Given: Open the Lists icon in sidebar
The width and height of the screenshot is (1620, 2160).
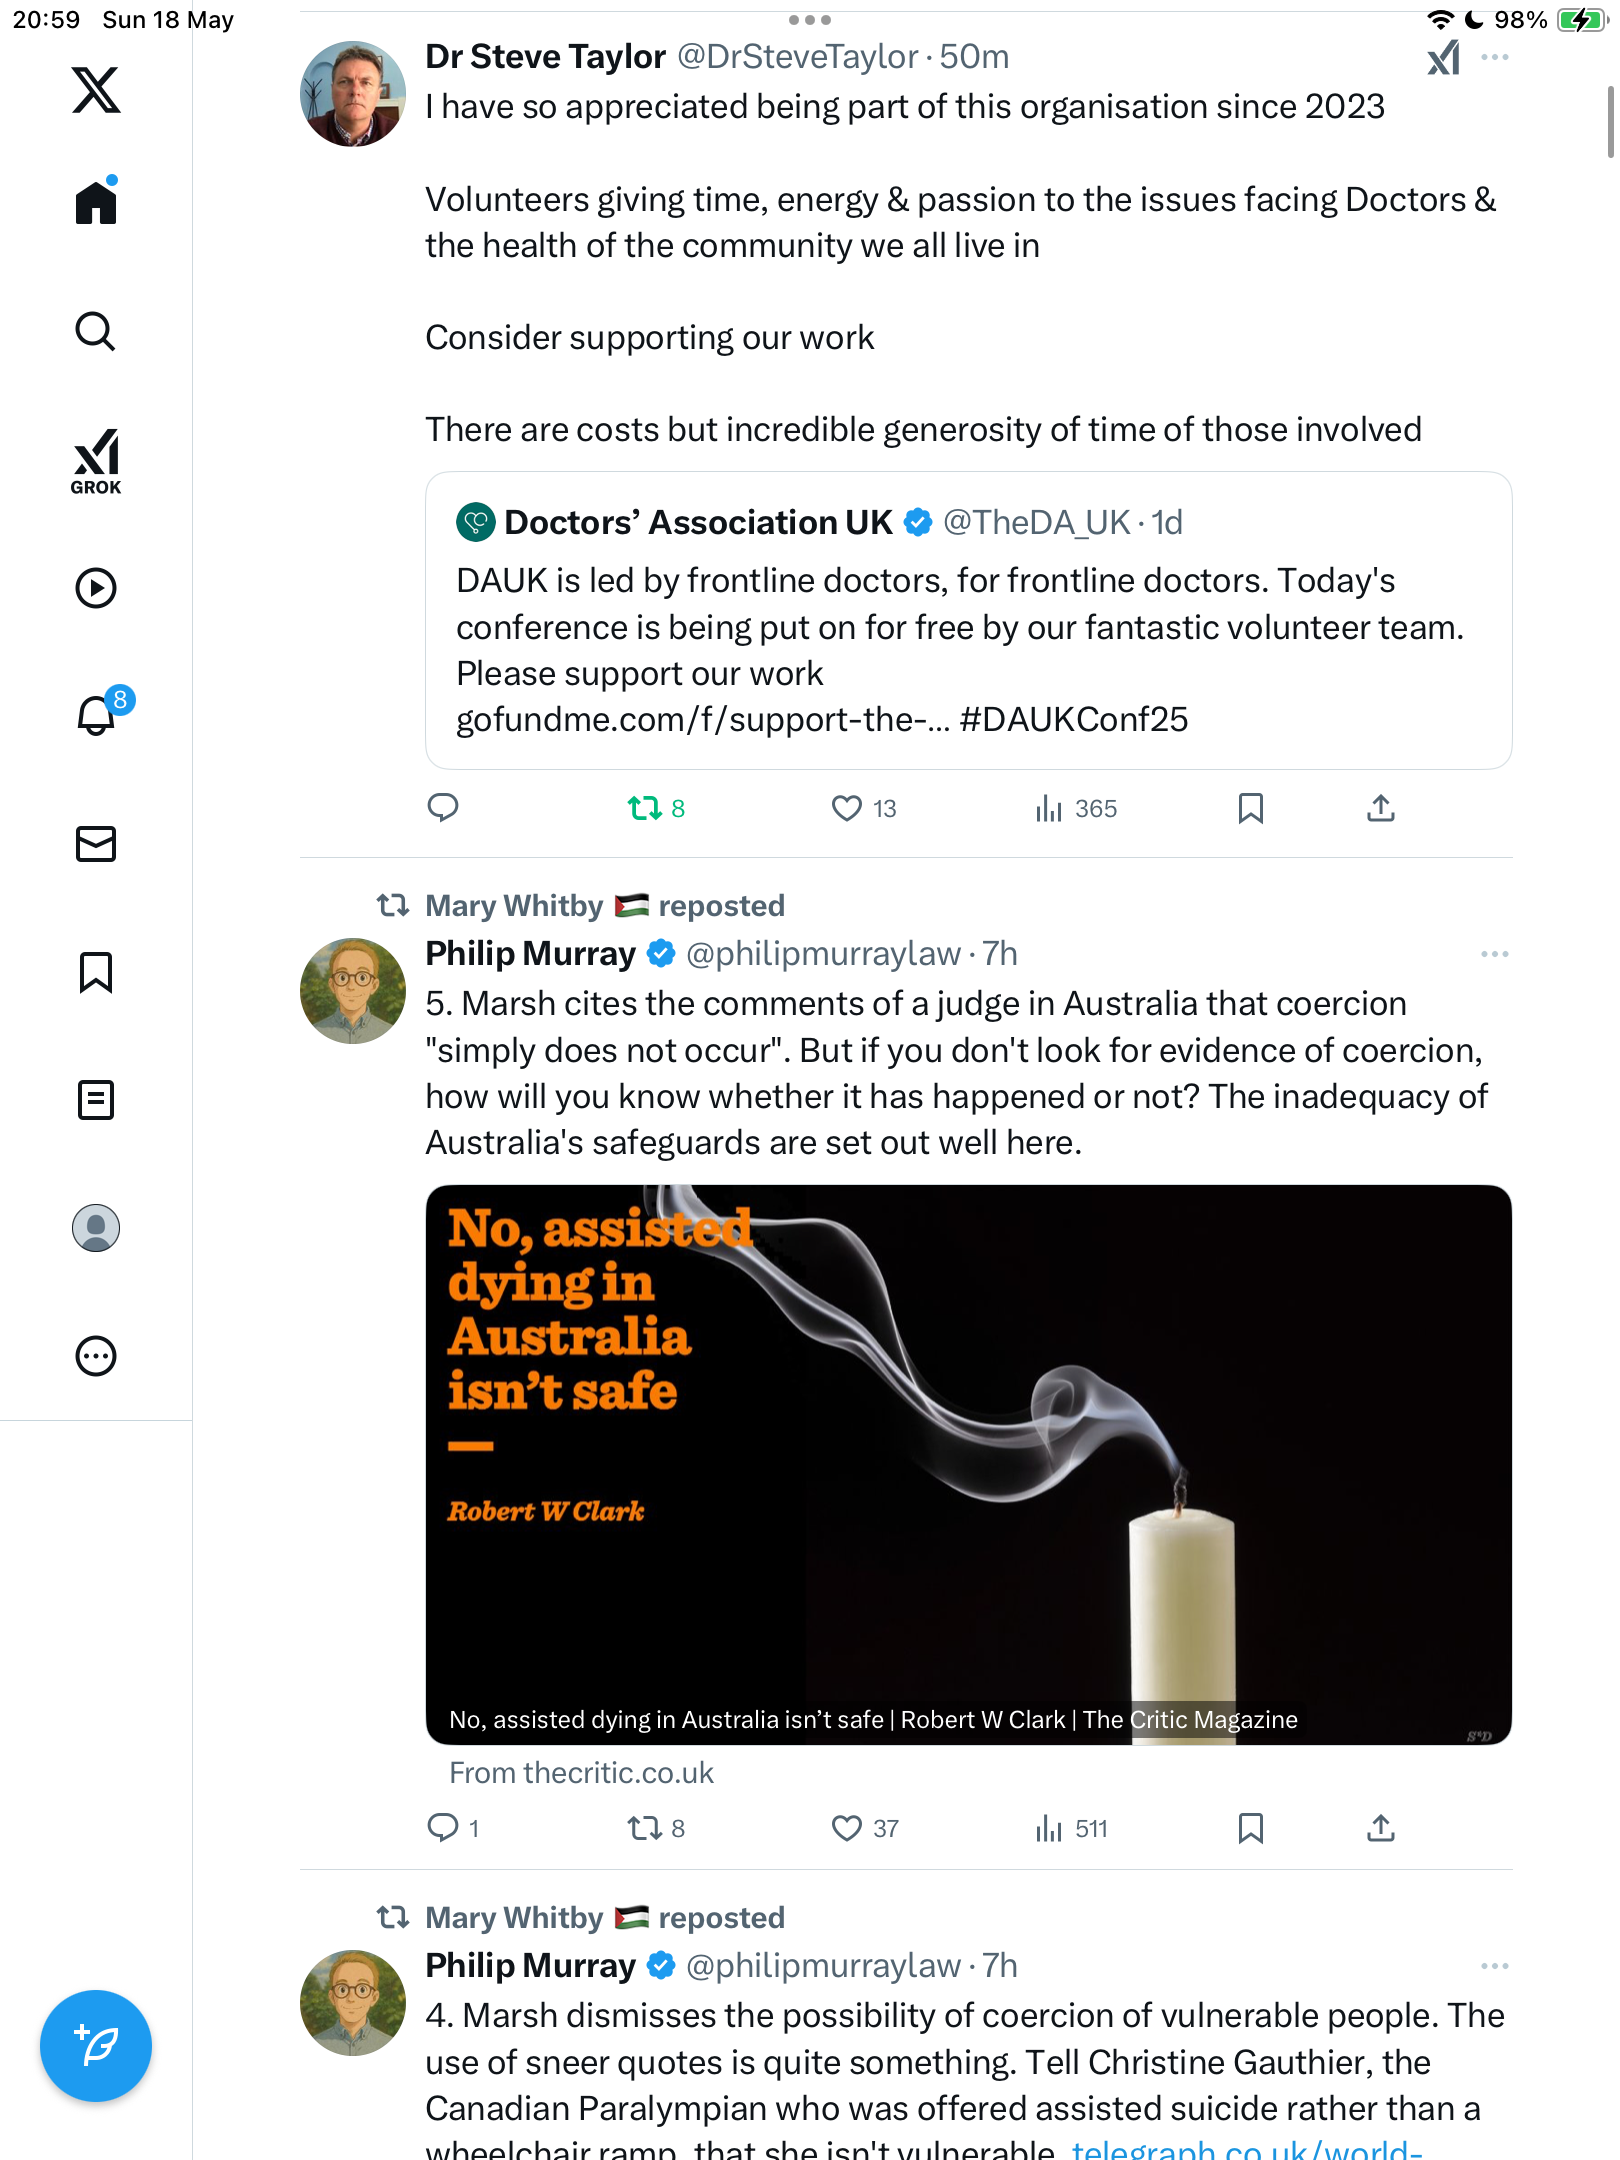Looking at the screenshot, I should point(96,1100).
